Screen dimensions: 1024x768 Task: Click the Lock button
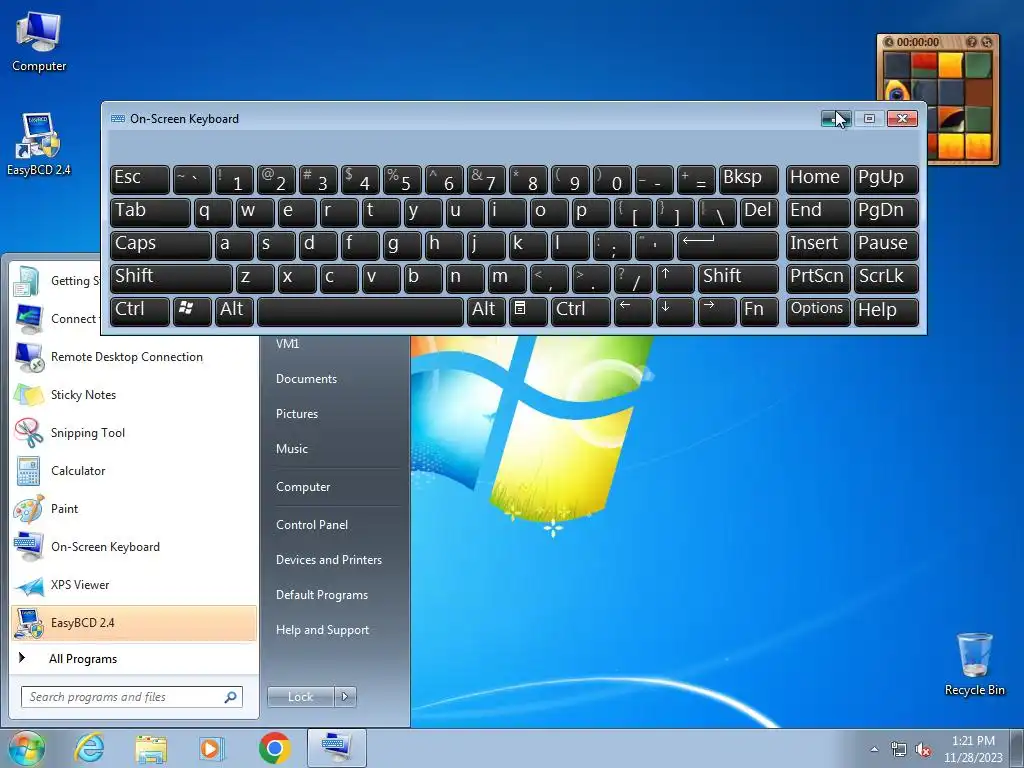[x=300, y=697]
